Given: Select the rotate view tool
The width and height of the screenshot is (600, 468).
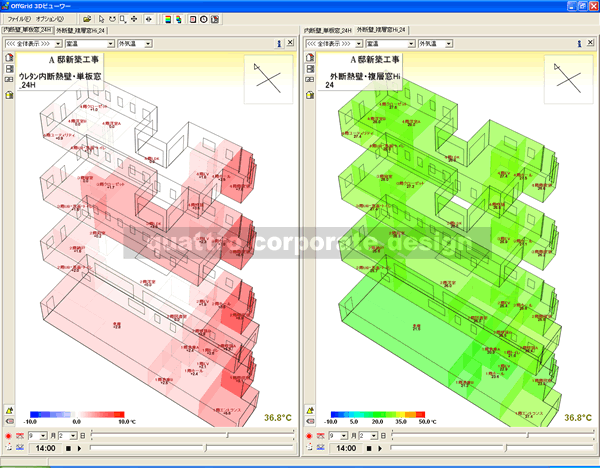Looking at the screenshot, I should click(x=112, y=19).
